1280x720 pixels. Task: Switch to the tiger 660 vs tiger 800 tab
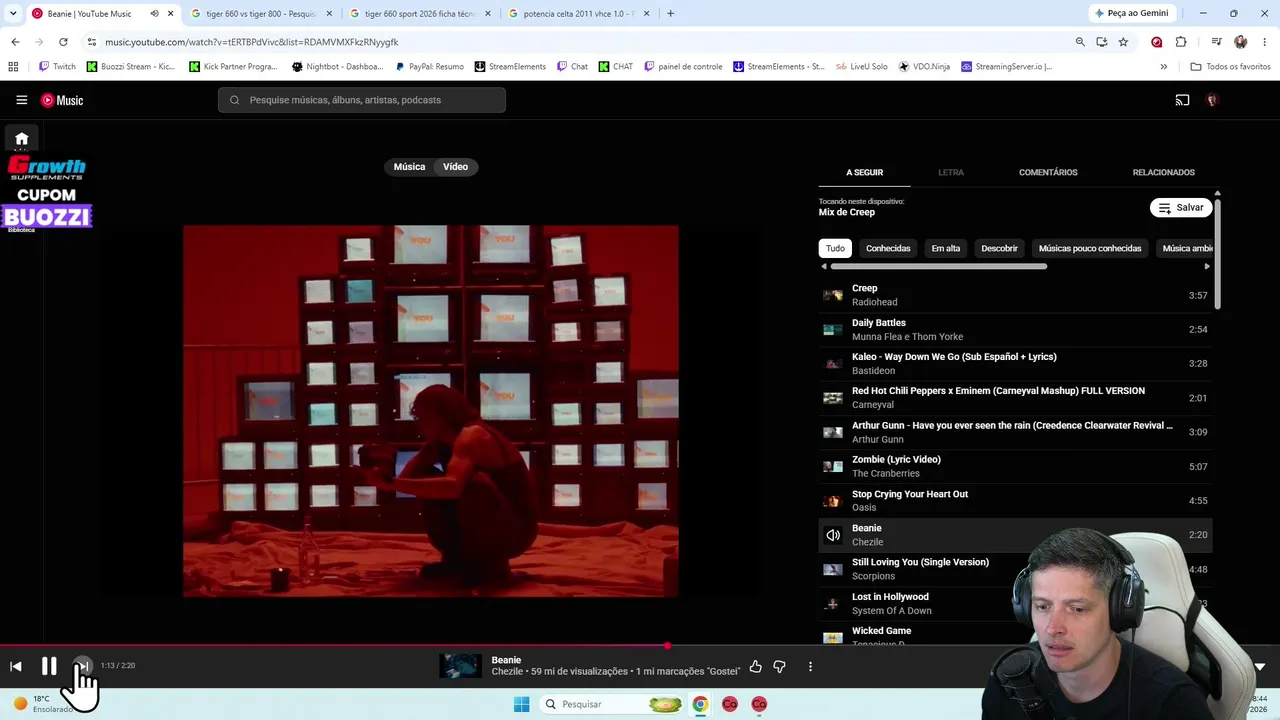[261, 14]
